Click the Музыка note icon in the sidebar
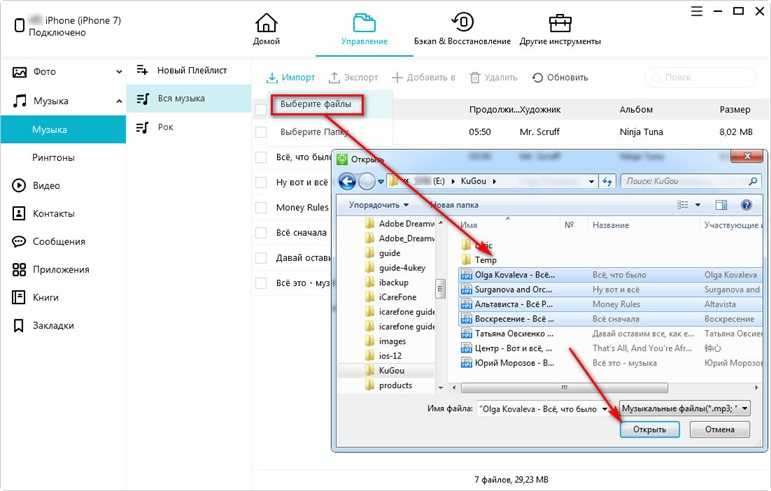Screen dimensions: 771x491 point(19,101)
